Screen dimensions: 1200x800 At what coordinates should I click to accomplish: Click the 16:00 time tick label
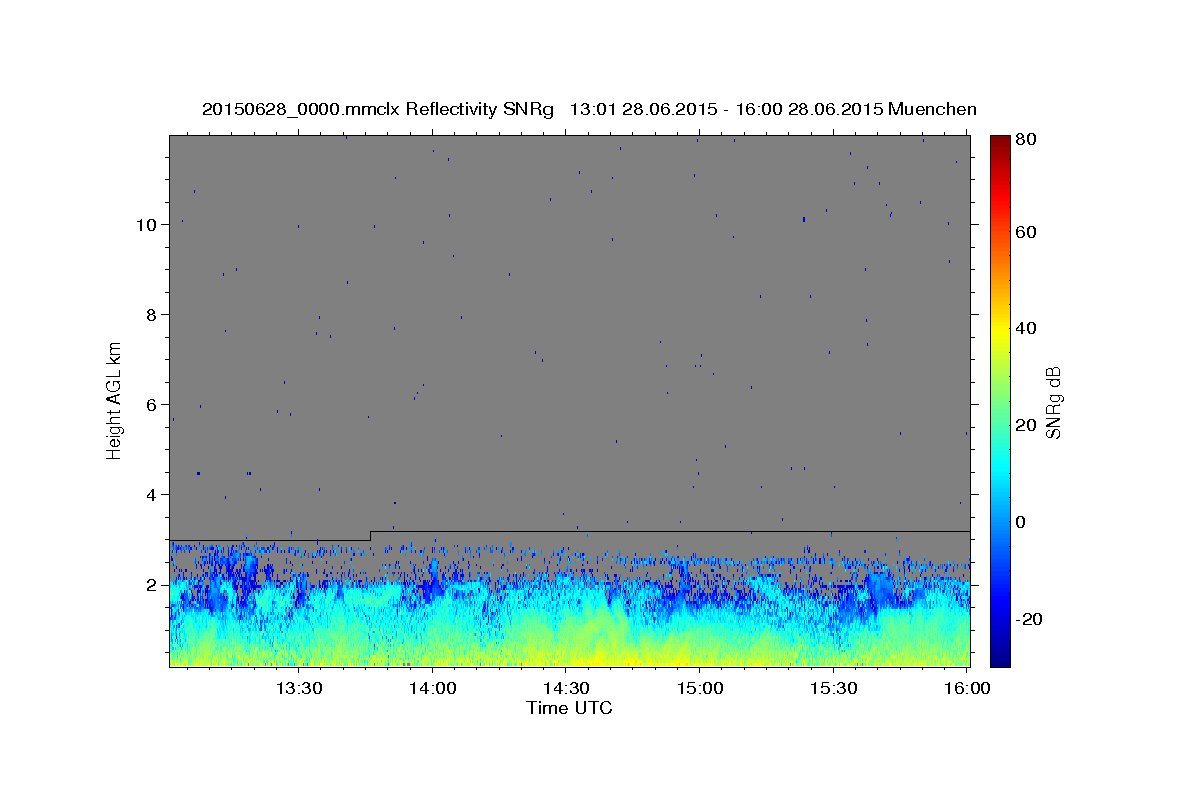[x=968, y=688]
